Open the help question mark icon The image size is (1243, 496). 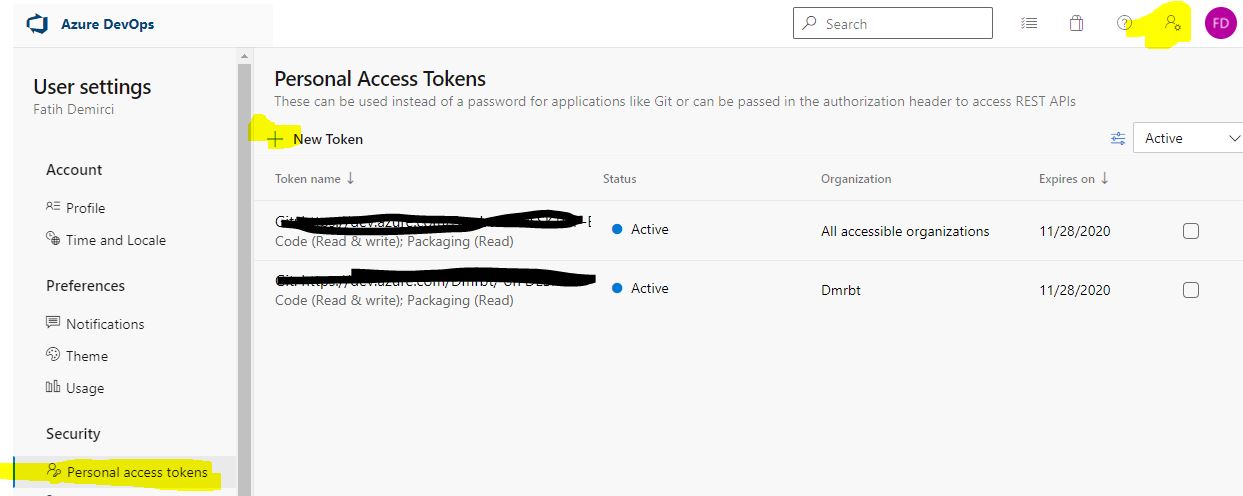(x=1124, y=23)
